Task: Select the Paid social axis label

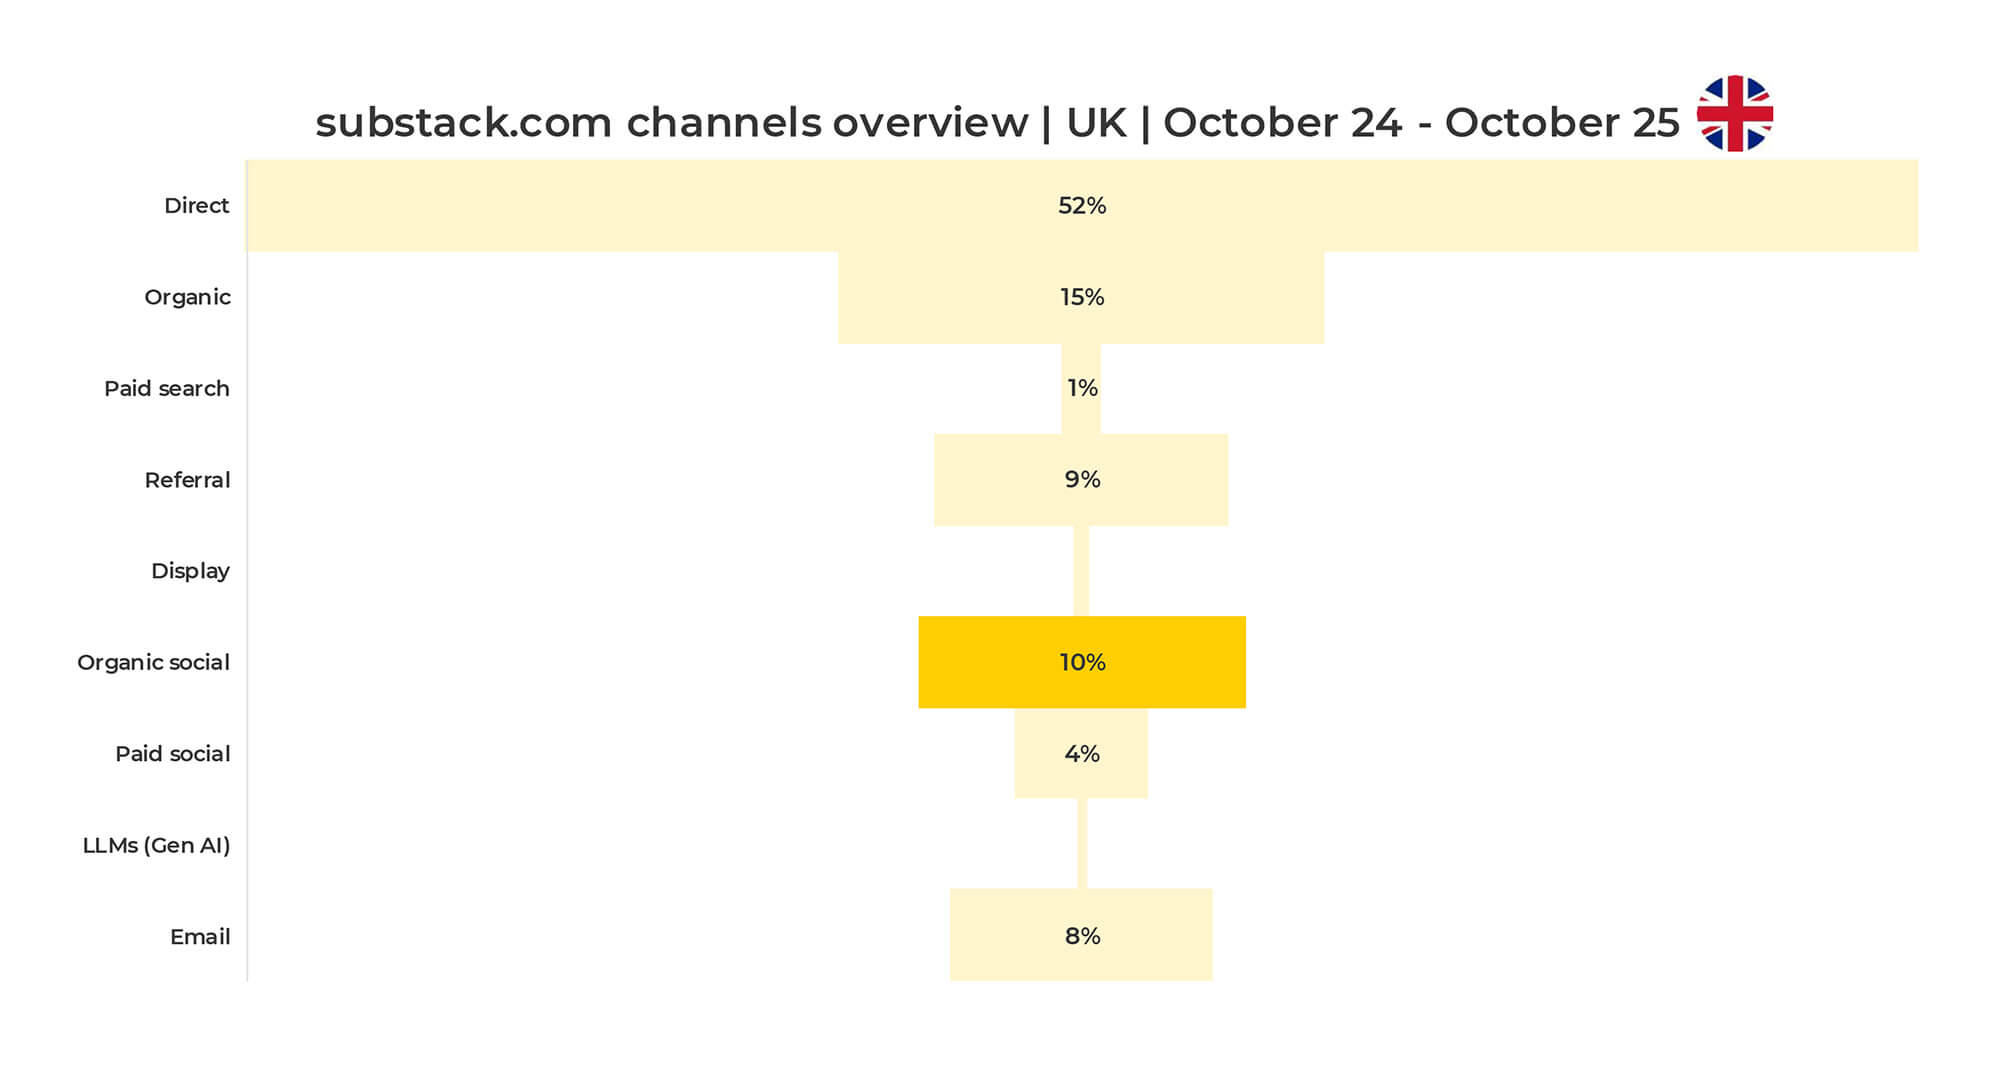Action: tap(172, 754)
